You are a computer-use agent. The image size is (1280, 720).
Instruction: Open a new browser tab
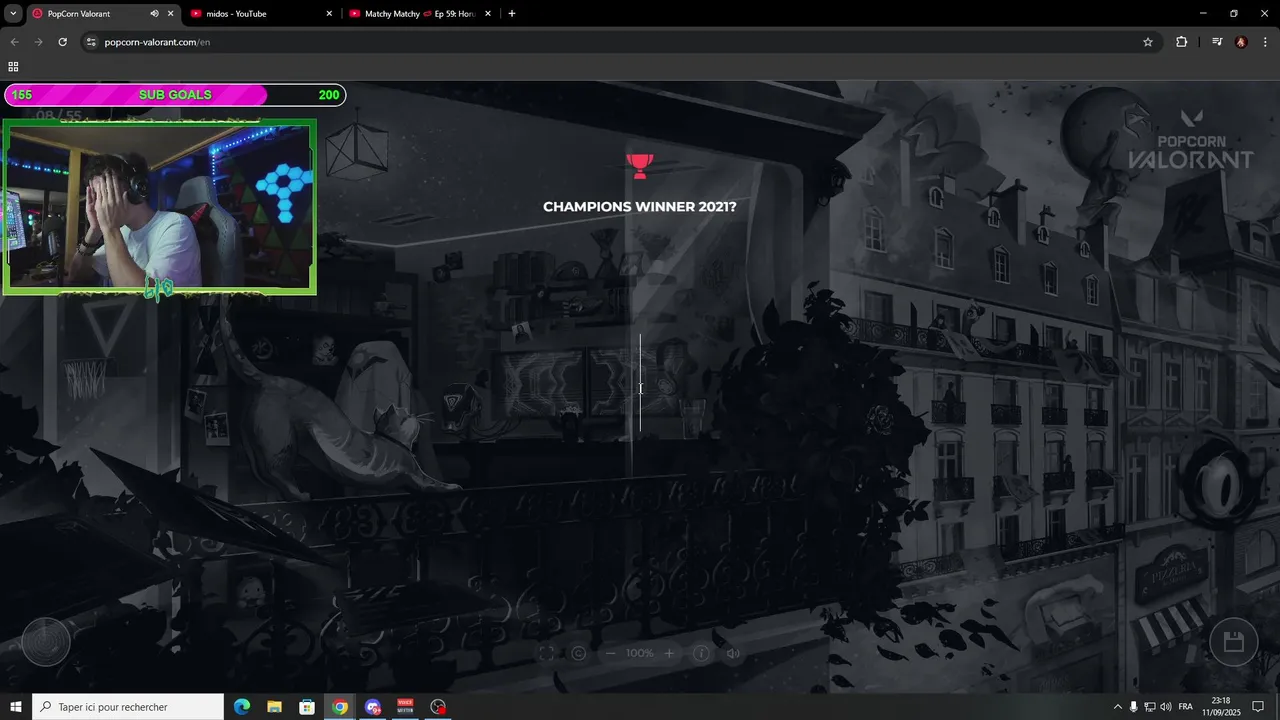(x=512, y=14)
